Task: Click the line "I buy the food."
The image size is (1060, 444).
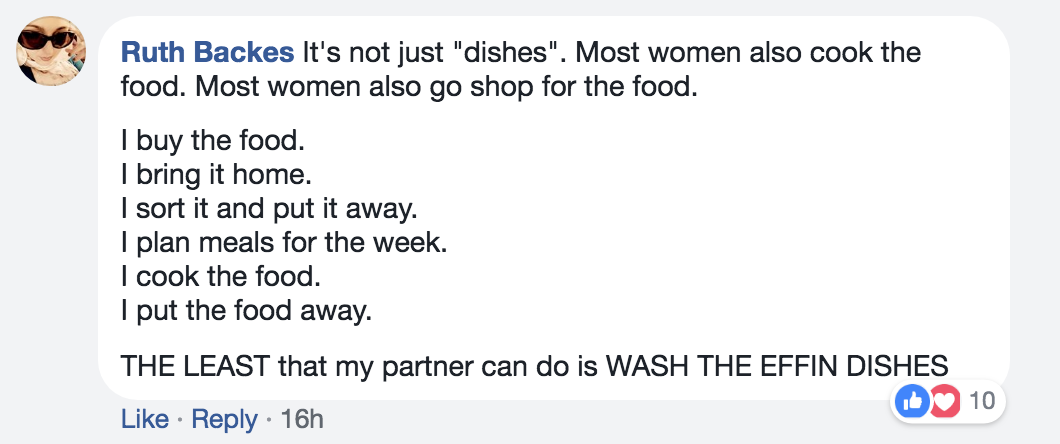Action: click(210, 141)
